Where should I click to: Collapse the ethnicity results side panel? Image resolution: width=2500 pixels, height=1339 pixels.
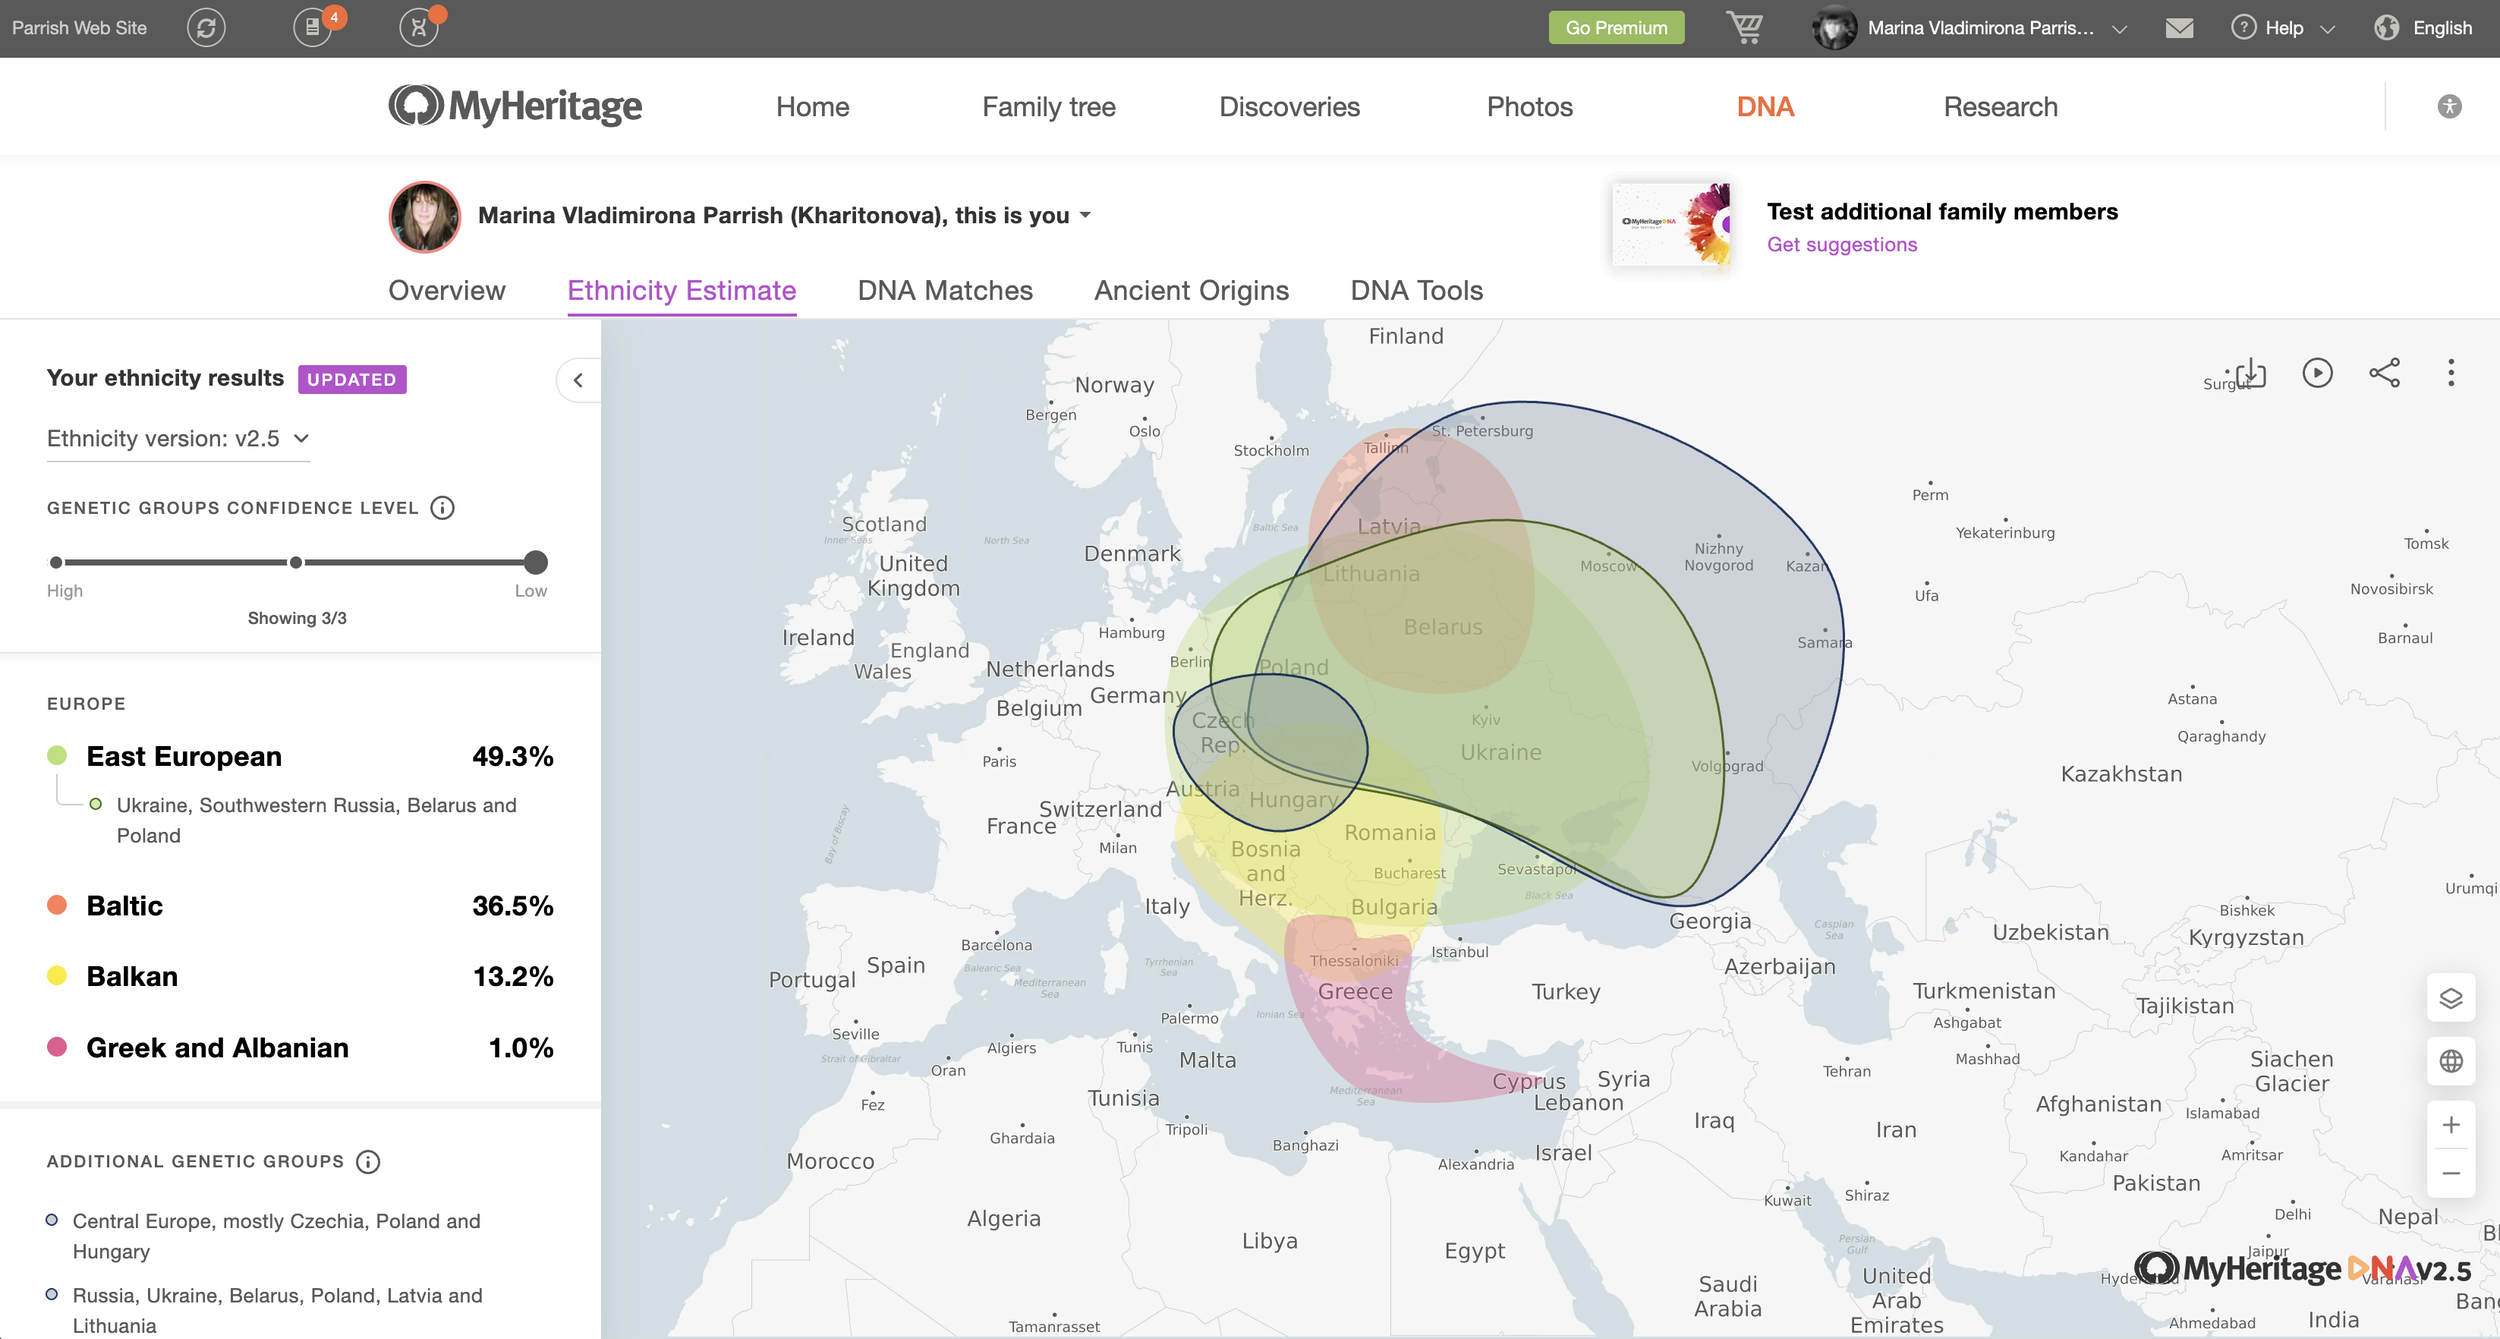tap(578, 380)
